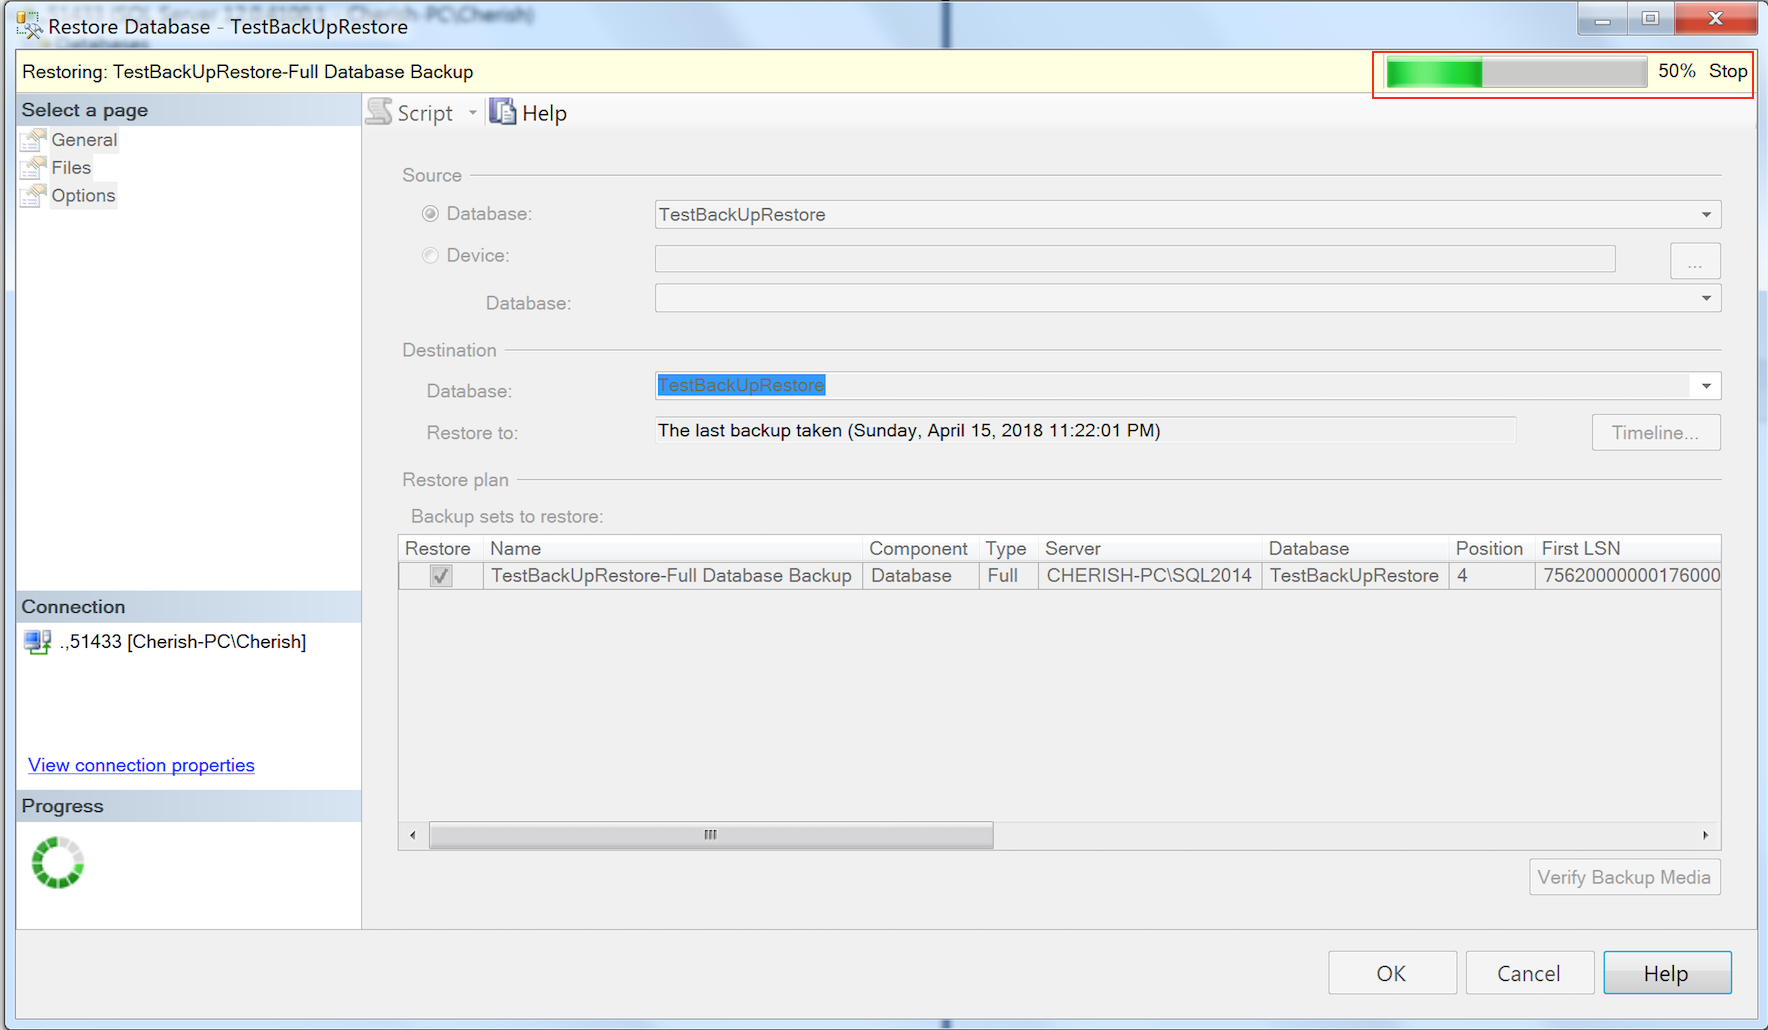Screen dimensions: 1768x1030
Task: Stop the restore operation
Action: 1728,71
